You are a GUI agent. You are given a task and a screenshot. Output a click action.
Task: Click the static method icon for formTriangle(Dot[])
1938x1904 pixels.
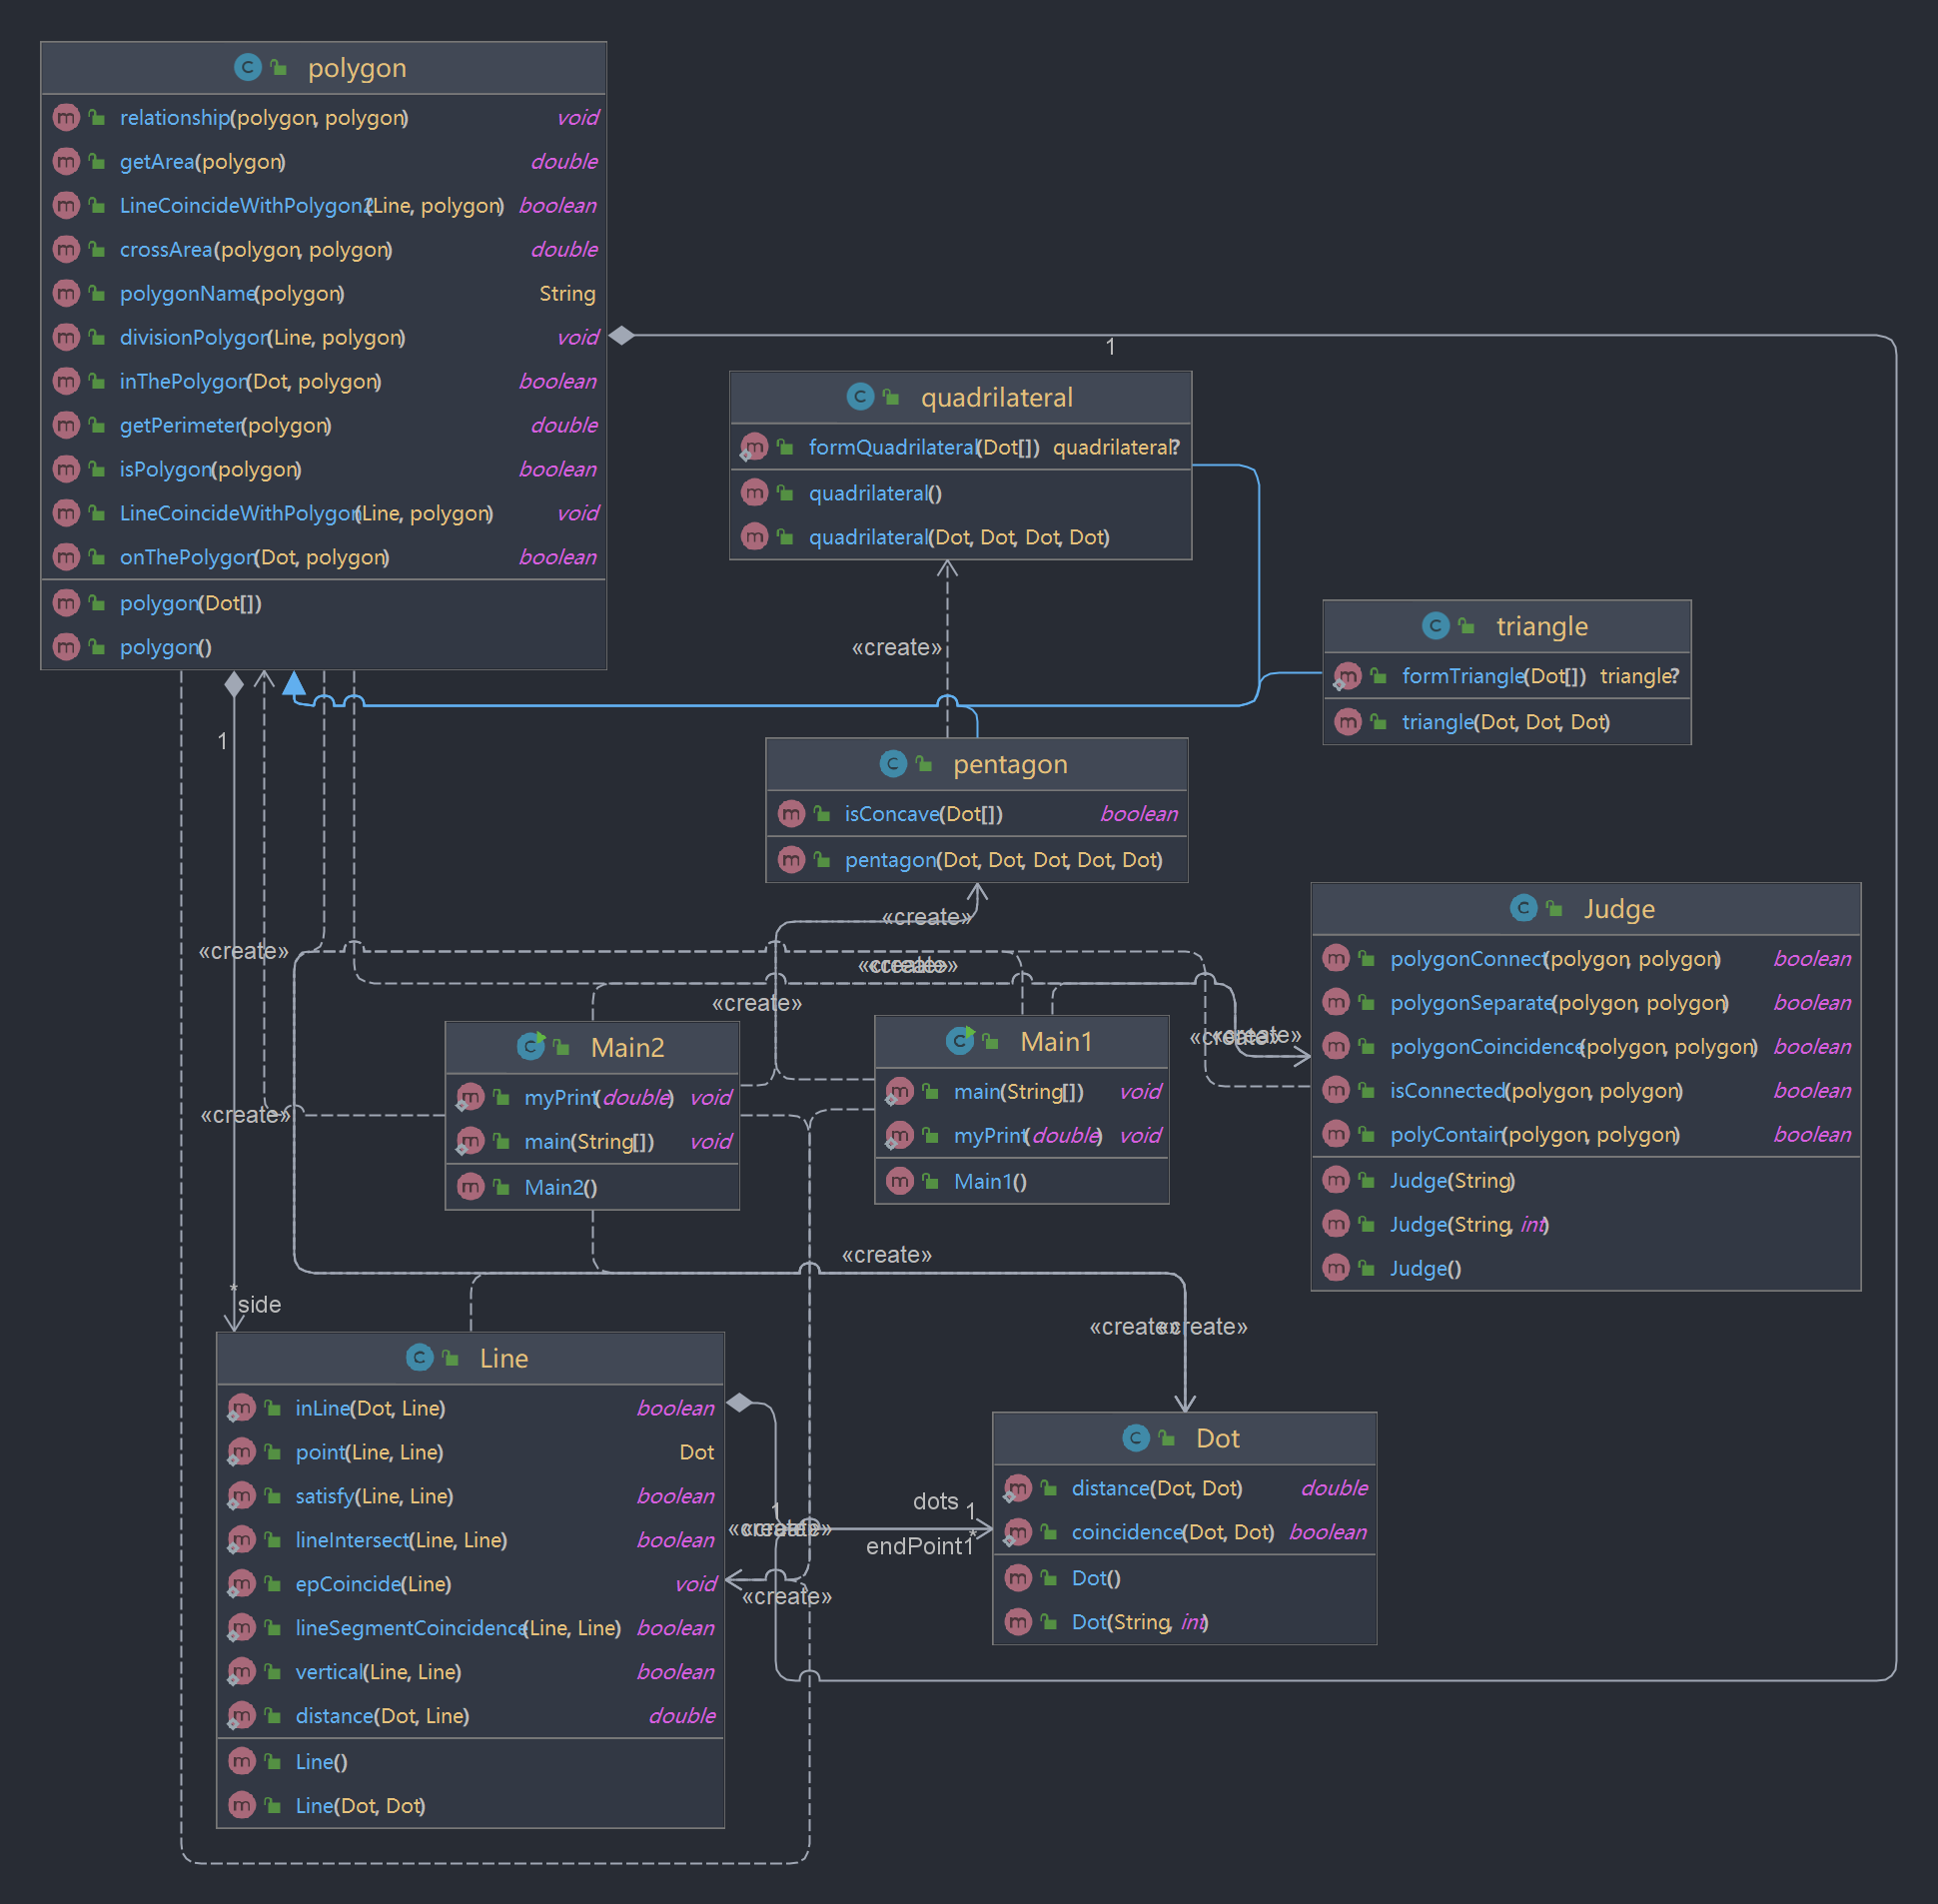tap(1347, 677)
